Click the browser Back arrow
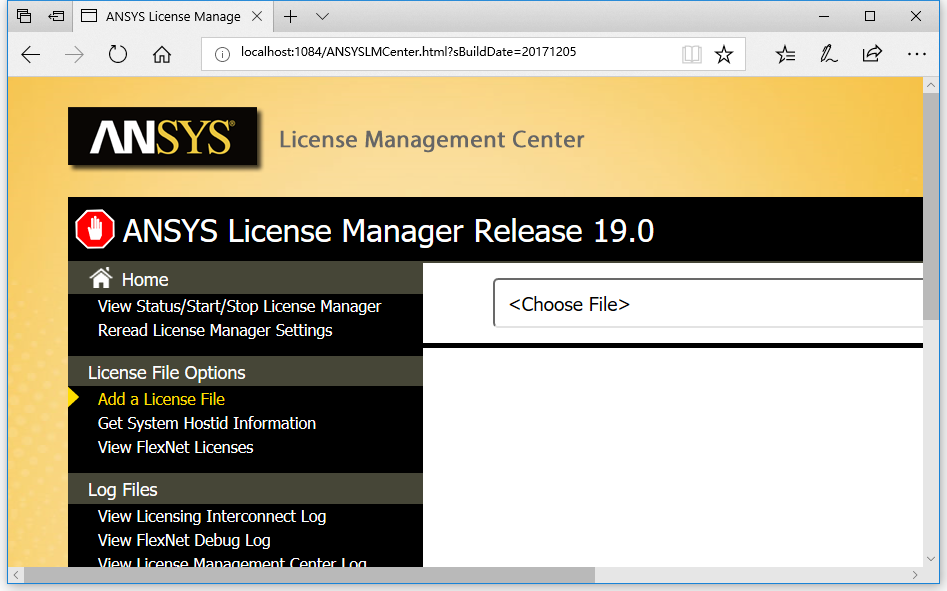Screen dimensions: 947x591 click(x=31, y=55)
